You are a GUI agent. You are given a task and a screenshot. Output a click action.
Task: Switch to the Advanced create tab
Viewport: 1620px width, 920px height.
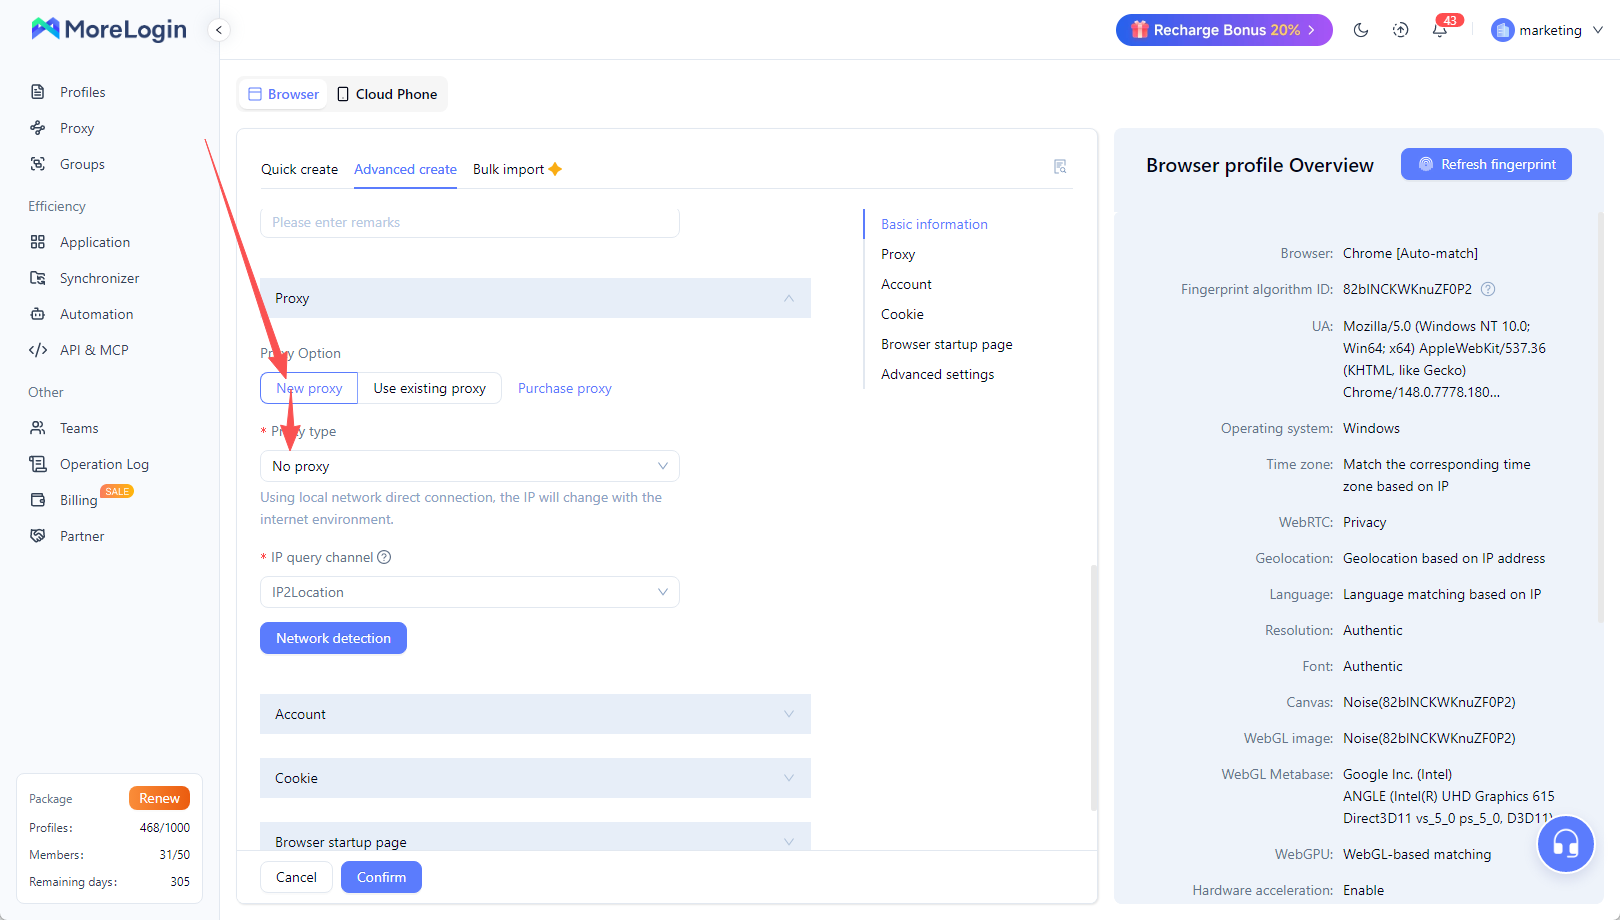405,169
